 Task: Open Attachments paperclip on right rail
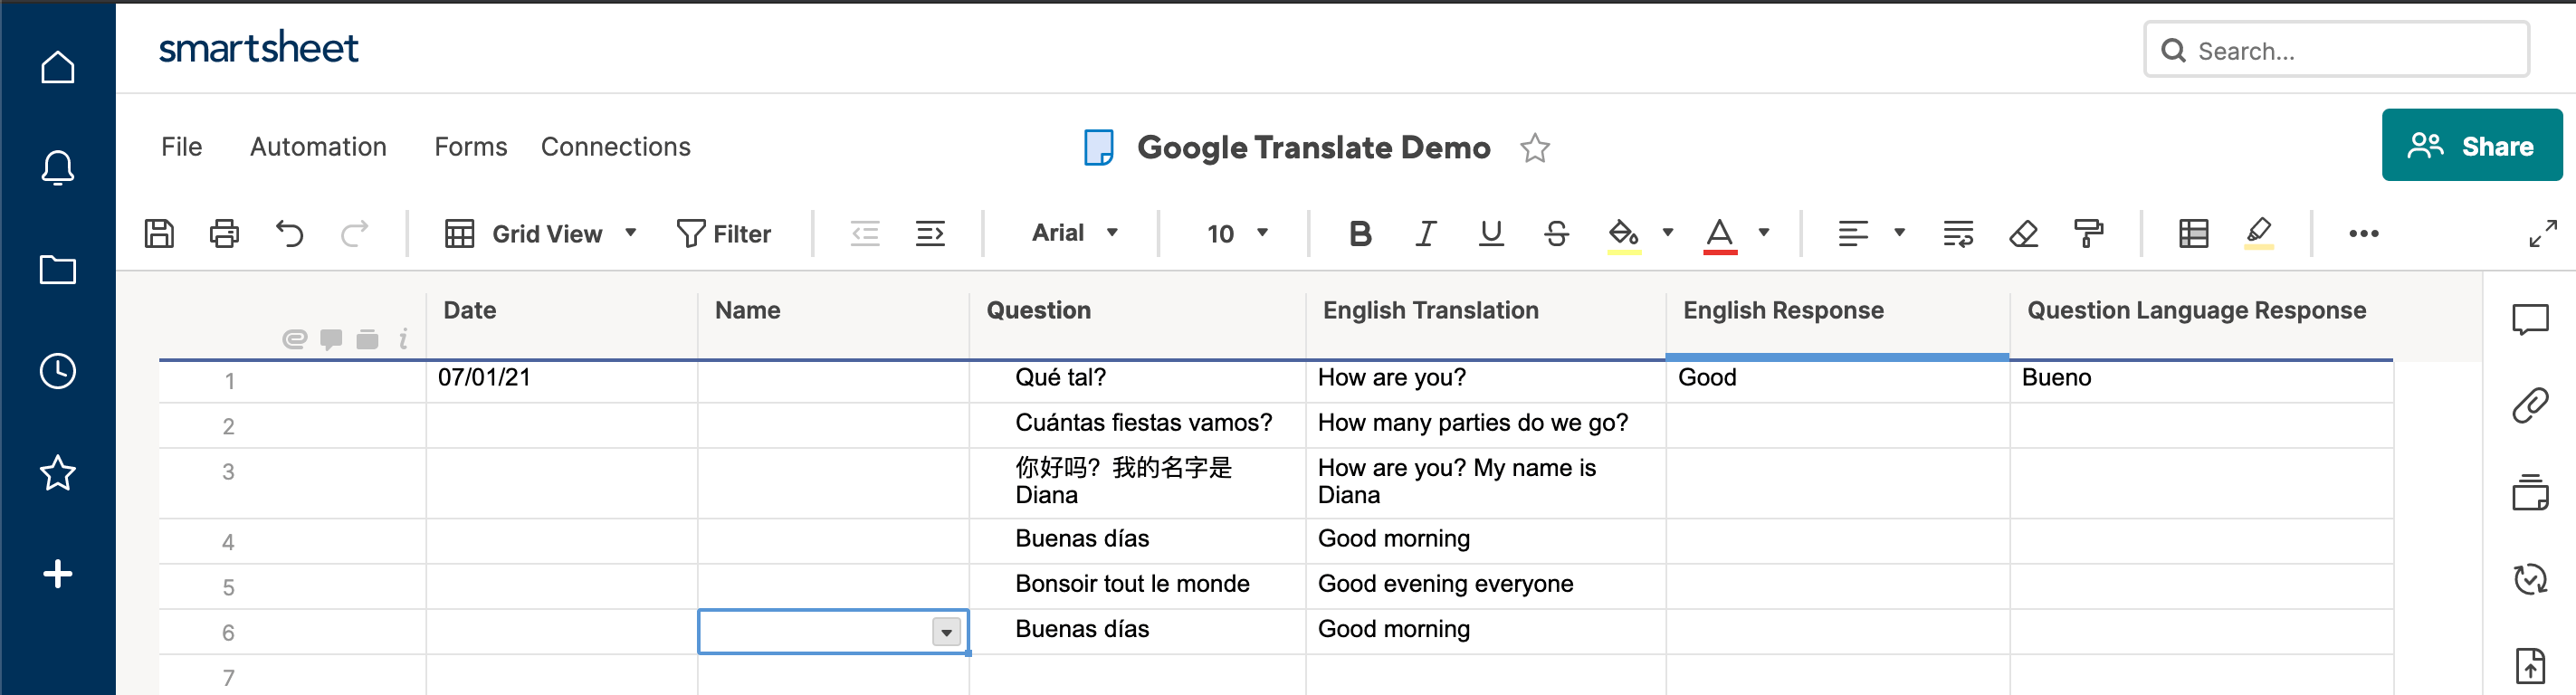2530,406
